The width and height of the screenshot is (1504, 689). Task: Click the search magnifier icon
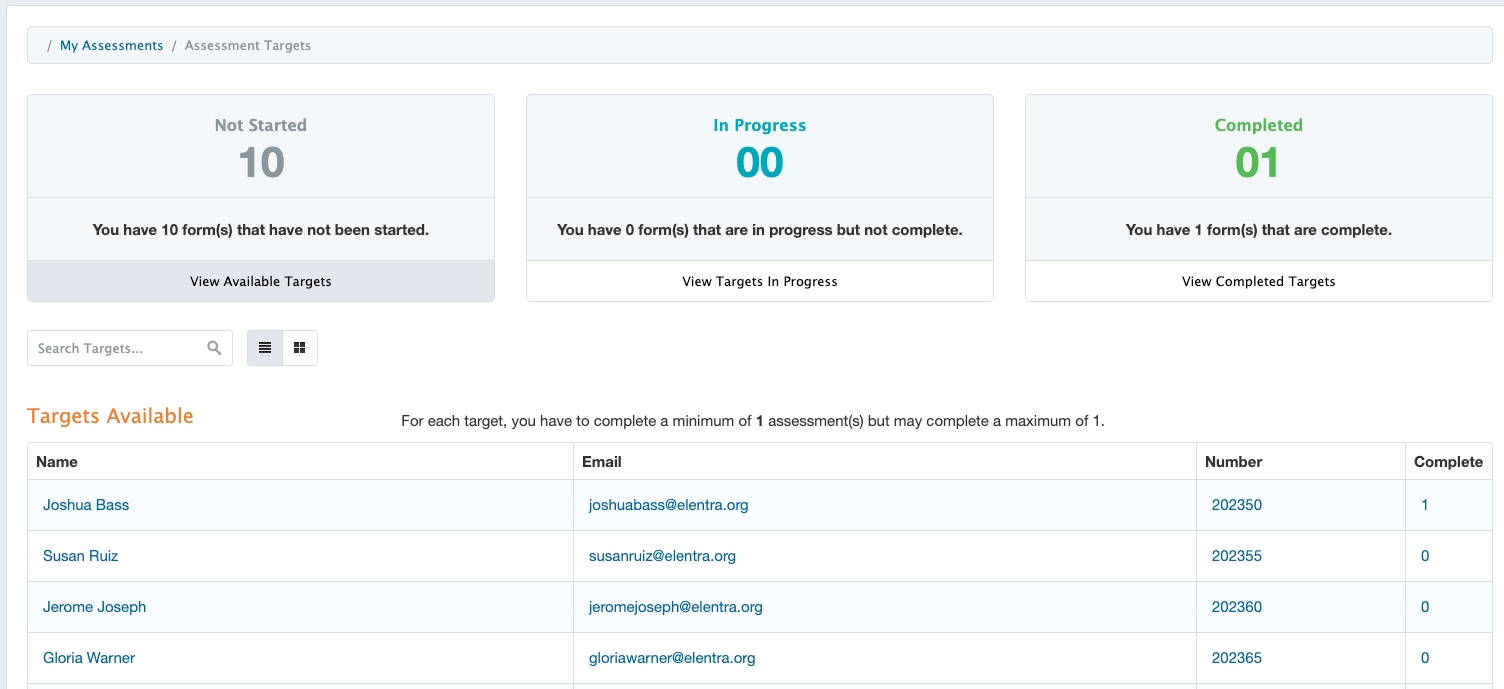214,348
